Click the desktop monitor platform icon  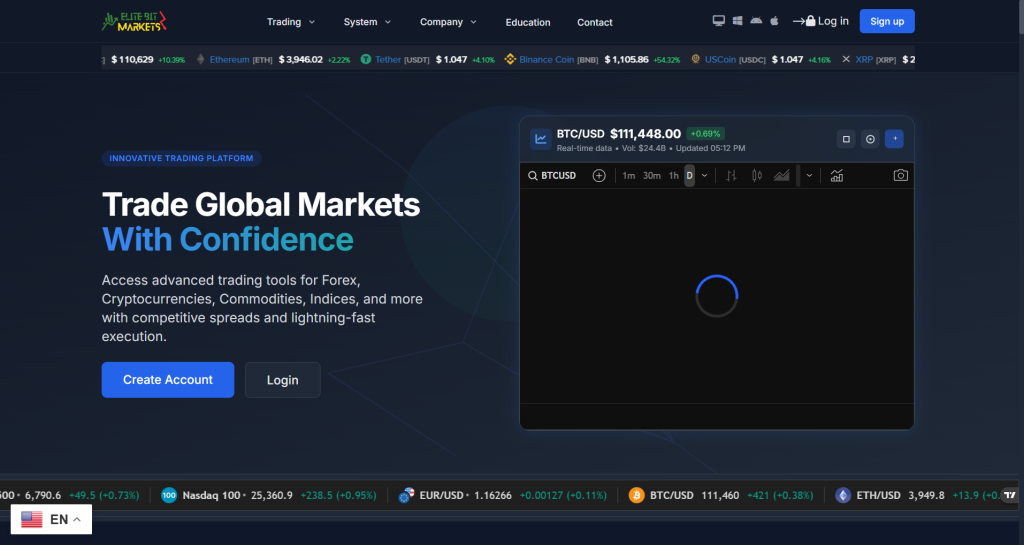coord(718,21)
